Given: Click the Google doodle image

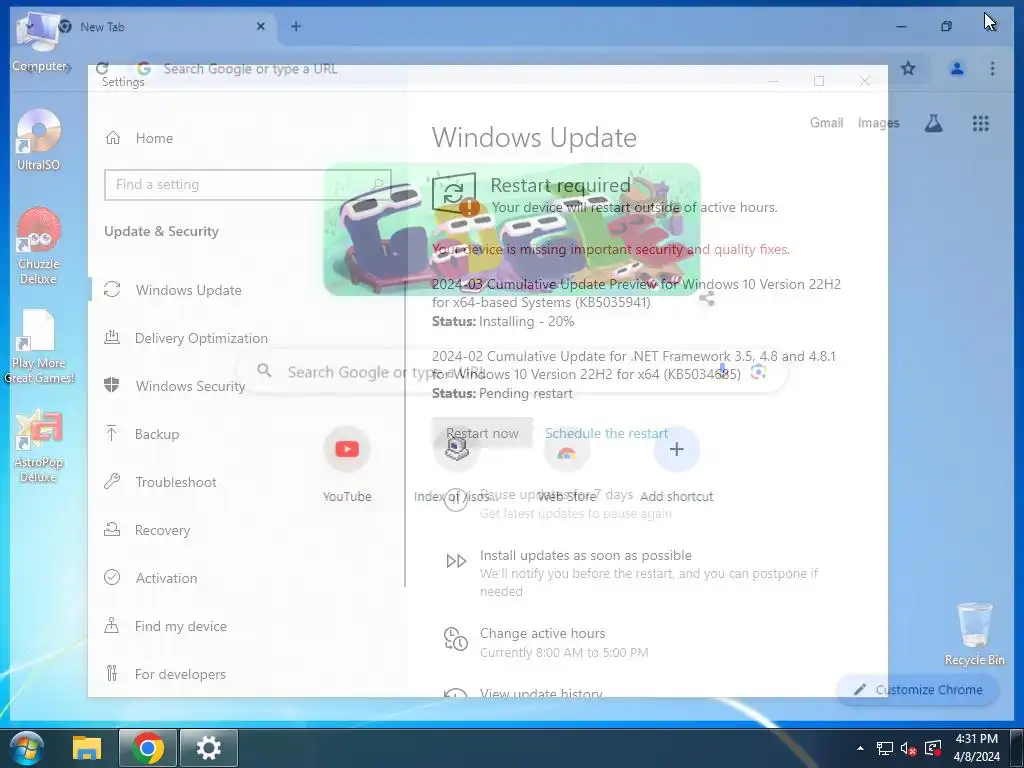Looking at the screenshot, I should pos(512,229).
